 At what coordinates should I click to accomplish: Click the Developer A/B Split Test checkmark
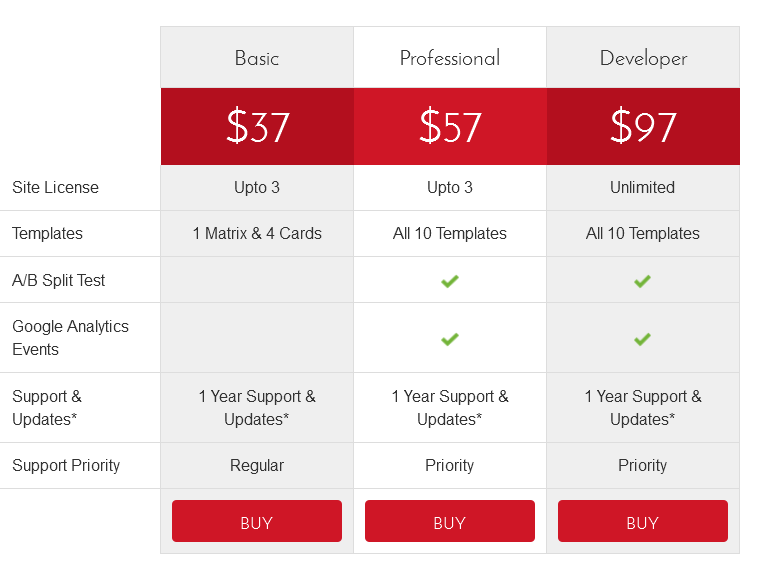pyautogui.click(x=642, y=281)
